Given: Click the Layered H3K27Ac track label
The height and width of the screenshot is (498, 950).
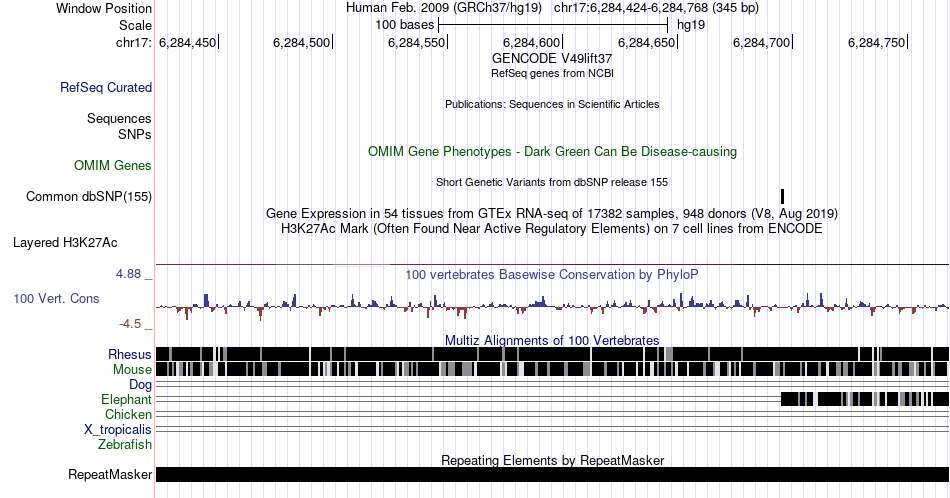Looking at the screenshot, I should tap(65, 242).
